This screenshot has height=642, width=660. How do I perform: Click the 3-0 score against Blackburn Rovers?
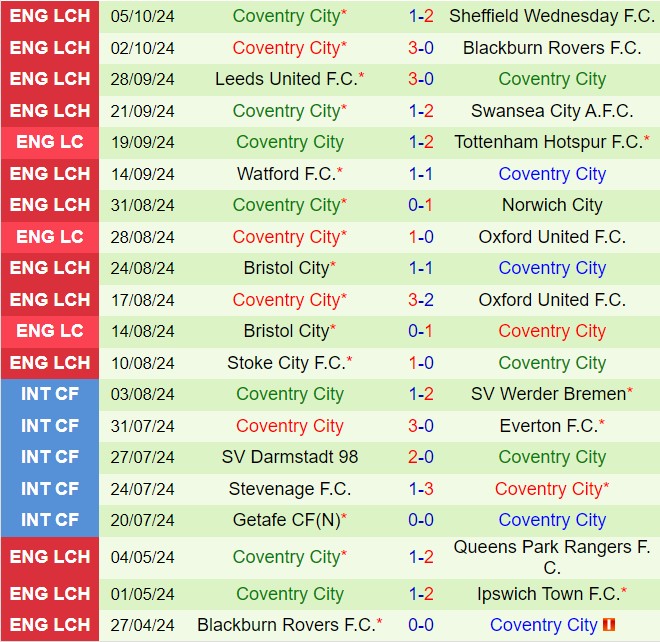(x=421, y=48)
